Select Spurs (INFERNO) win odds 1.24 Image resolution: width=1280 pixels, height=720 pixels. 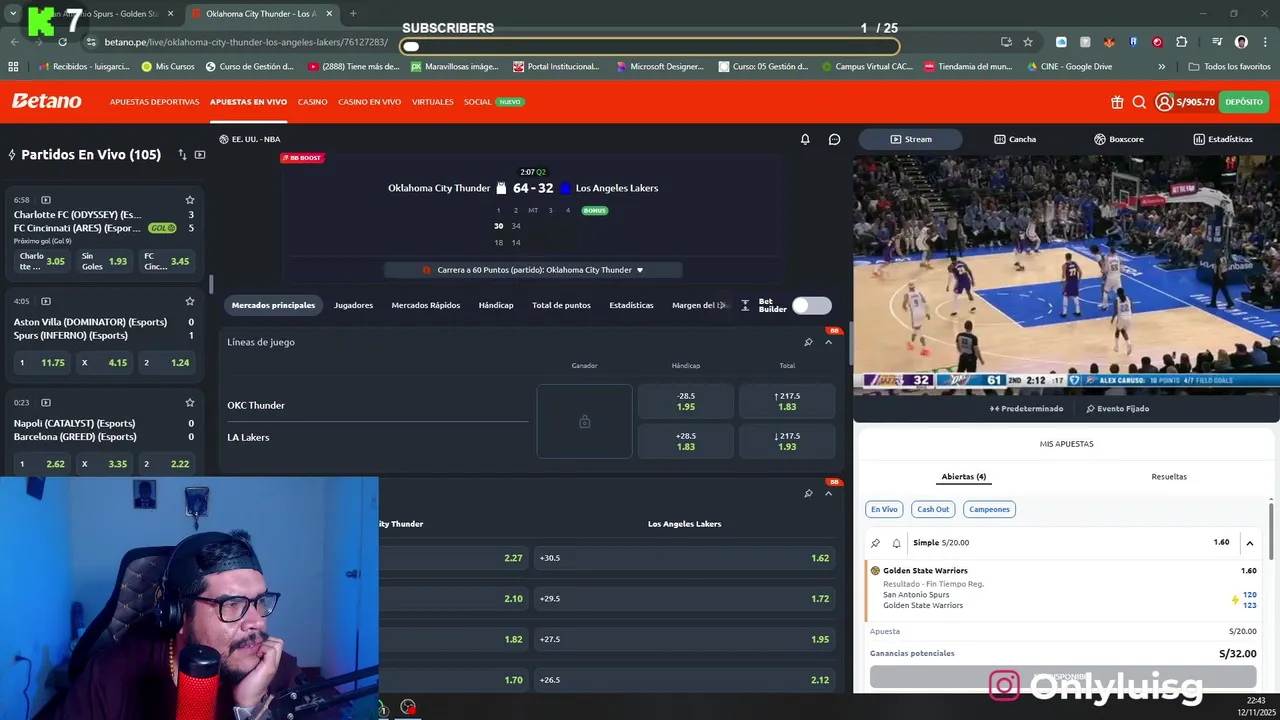pos(166,362)
